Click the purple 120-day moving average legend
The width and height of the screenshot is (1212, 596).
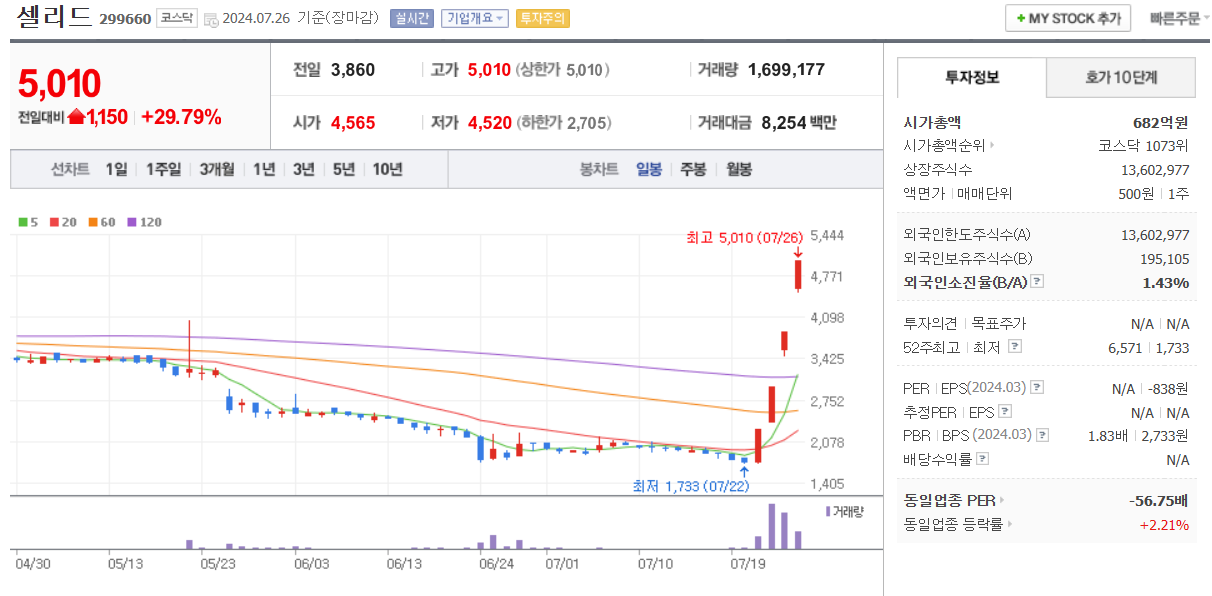tap(144, 222)
